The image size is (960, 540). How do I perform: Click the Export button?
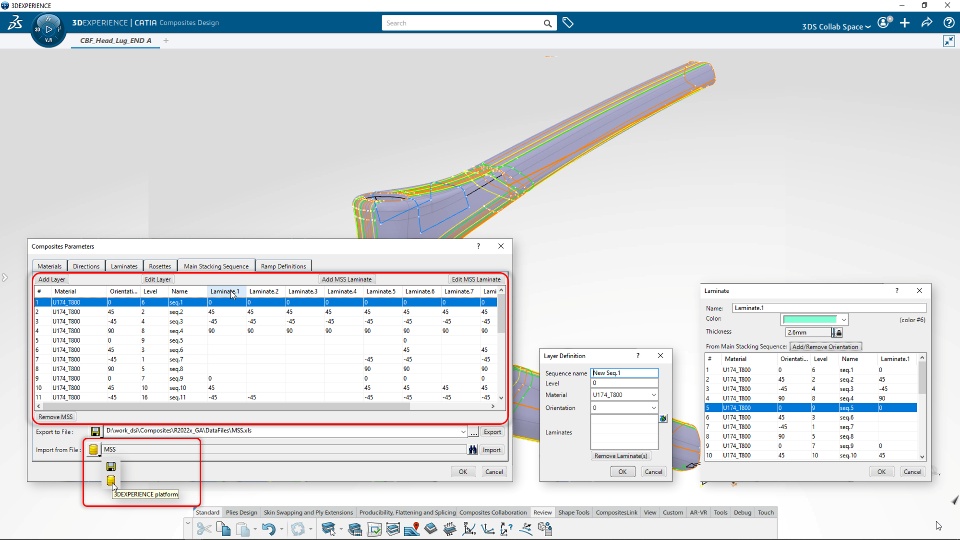[x=492, y=432]
